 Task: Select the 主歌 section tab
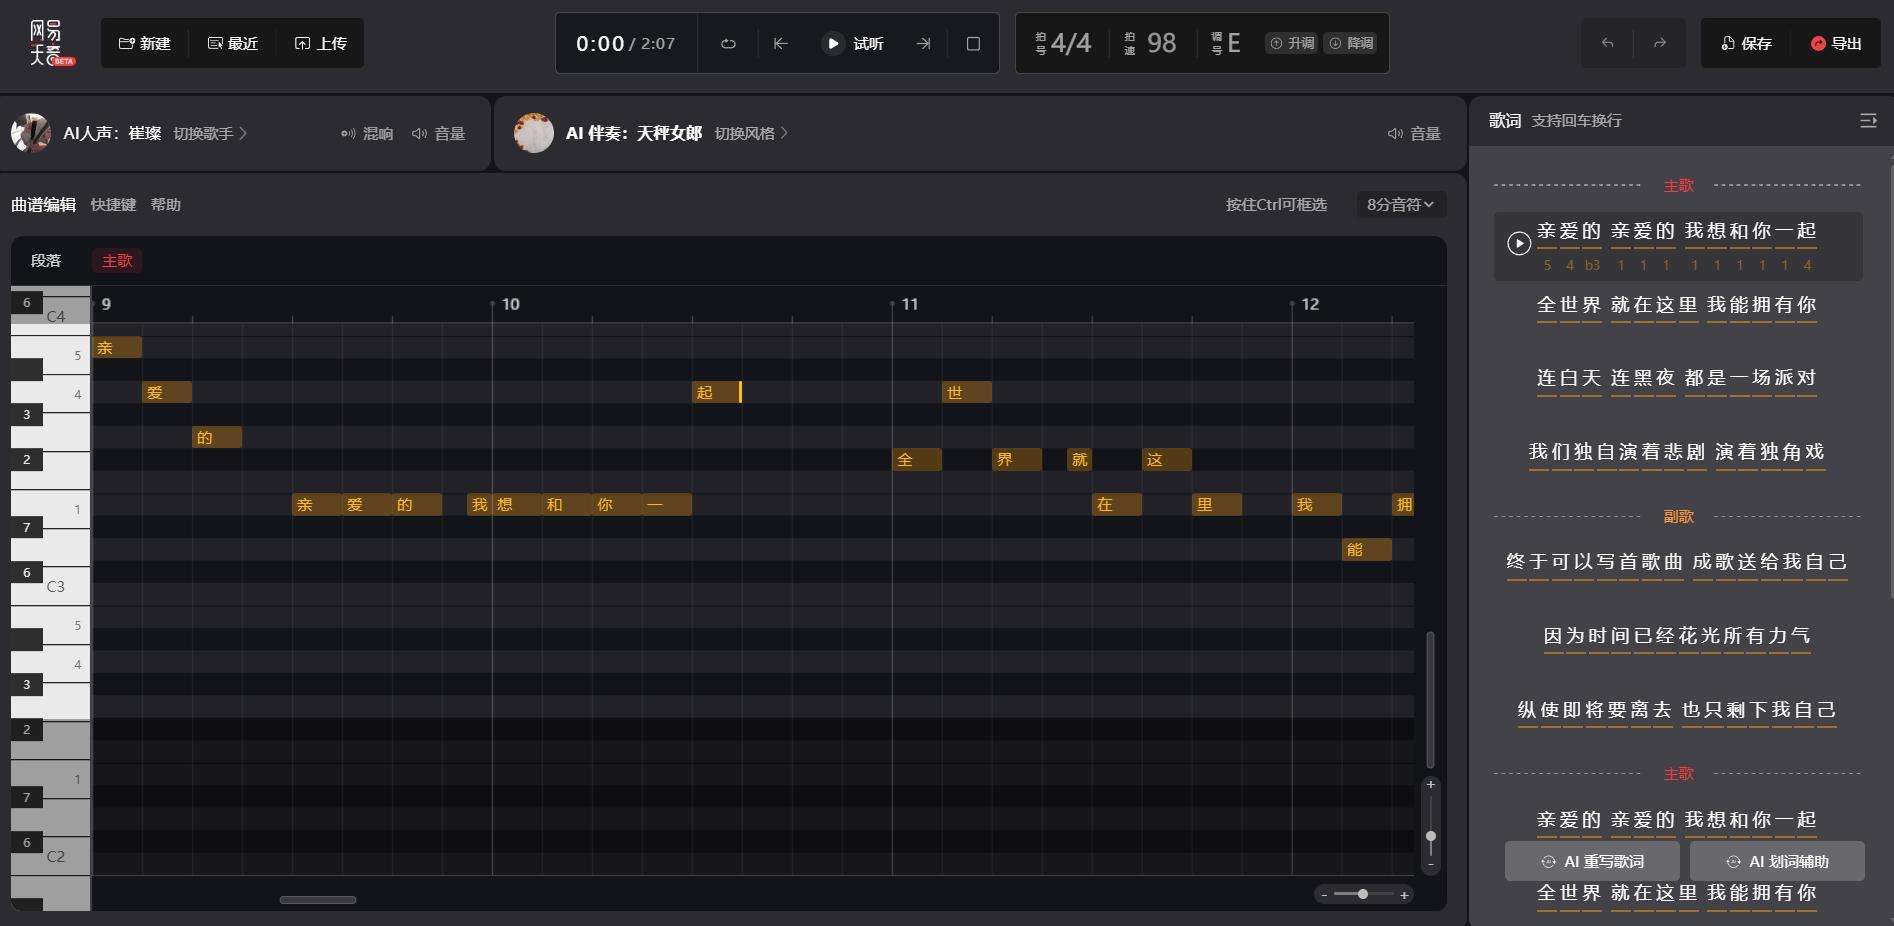coord(117,261)
